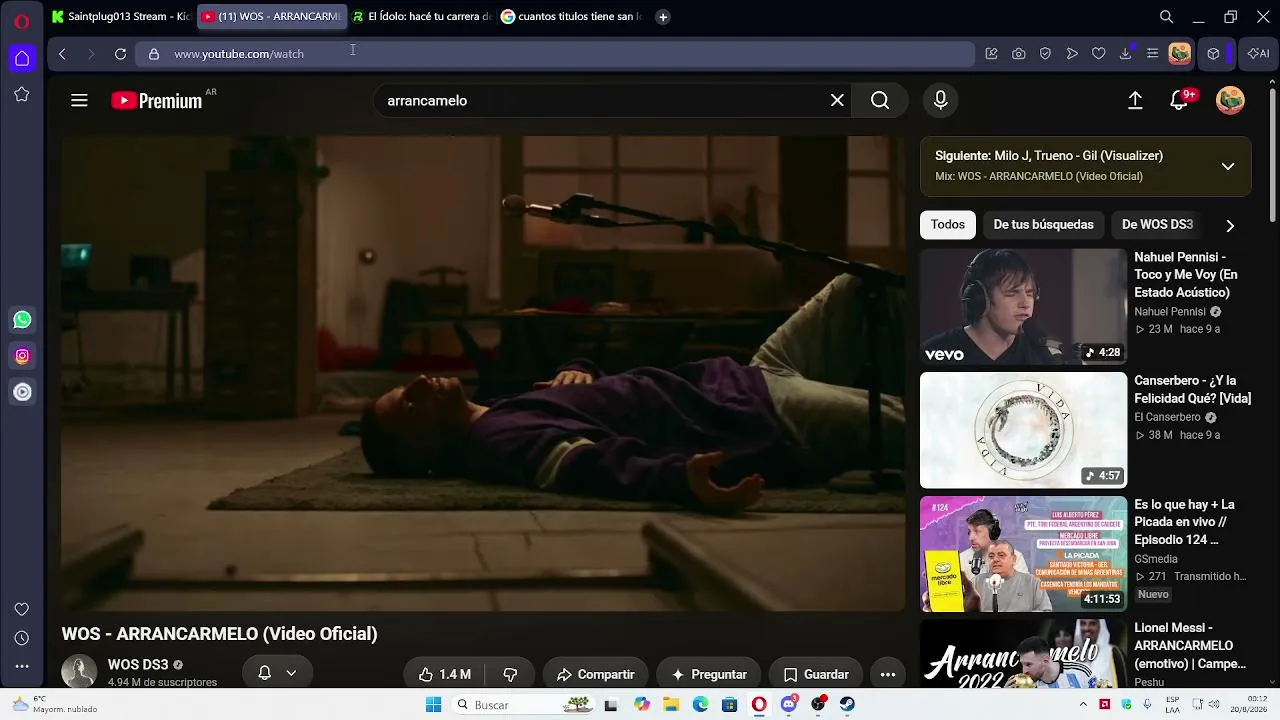Open Lionel Messi ARRANCARMELO emotivo video title

point(1190,645)
